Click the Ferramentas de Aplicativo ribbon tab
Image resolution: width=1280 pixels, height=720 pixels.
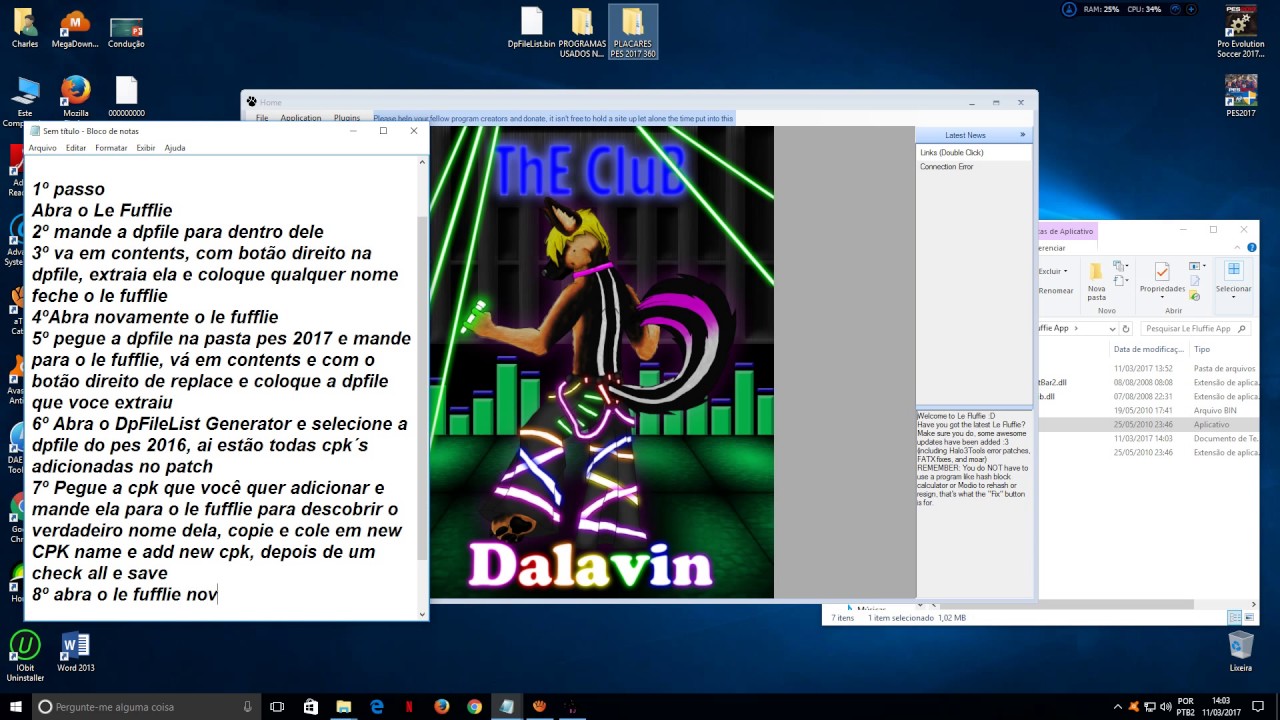tap(1067, 231)
